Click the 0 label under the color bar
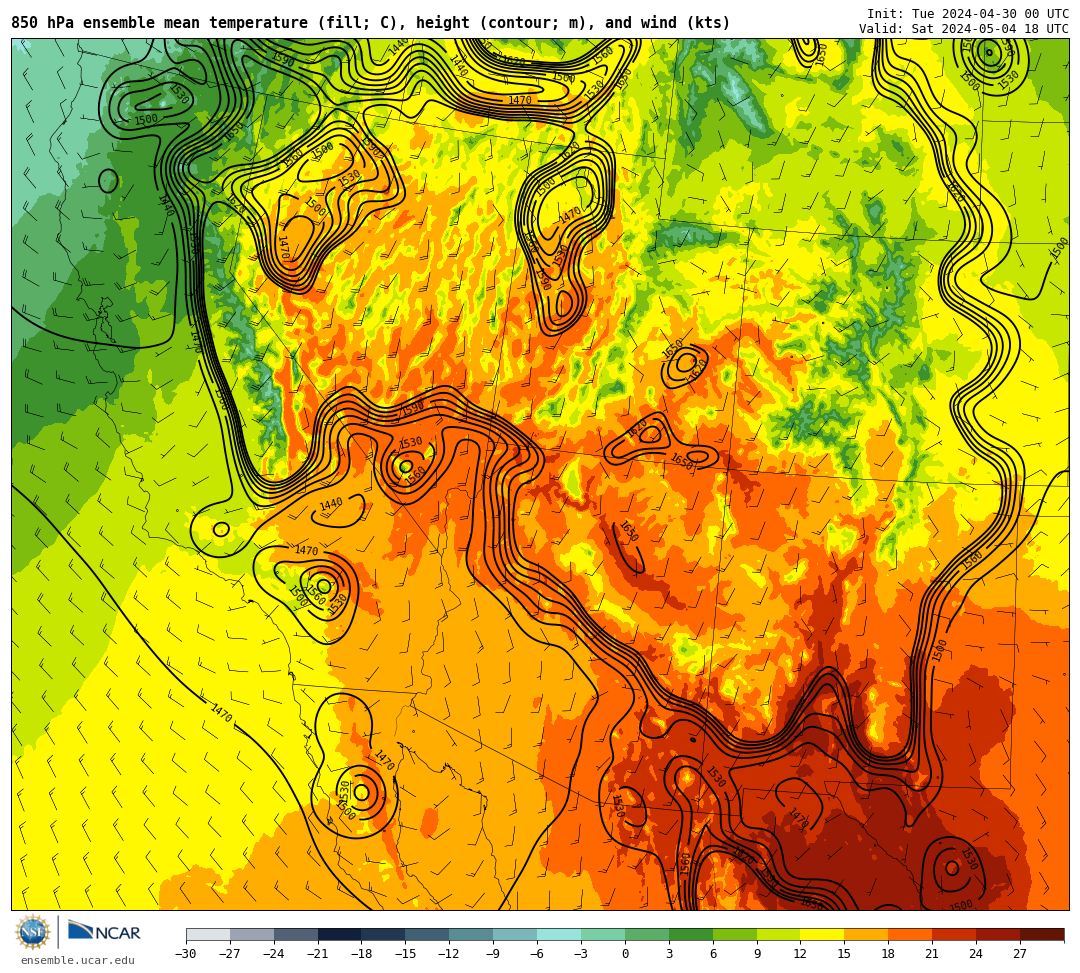Viewport: 1080px width, 973px height. click(625, 954)
